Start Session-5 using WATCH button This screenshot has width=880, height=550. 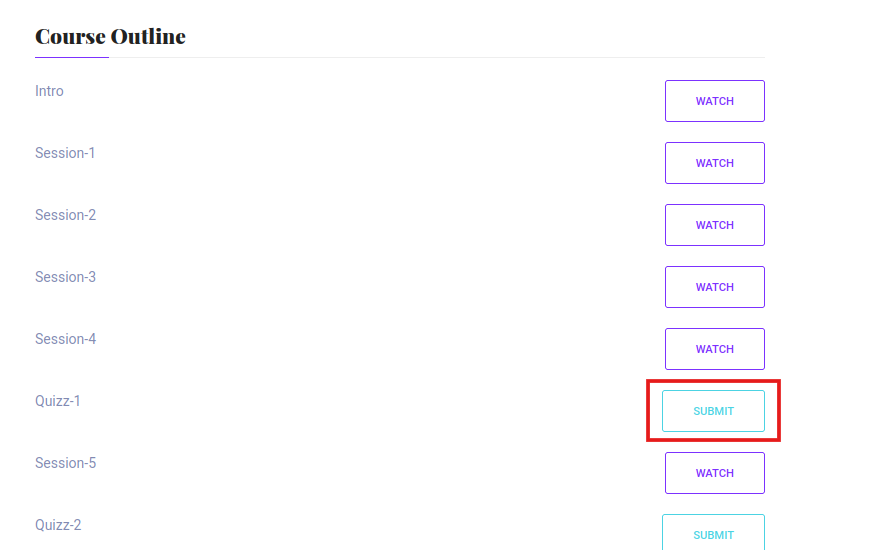(x=714, y=473)
